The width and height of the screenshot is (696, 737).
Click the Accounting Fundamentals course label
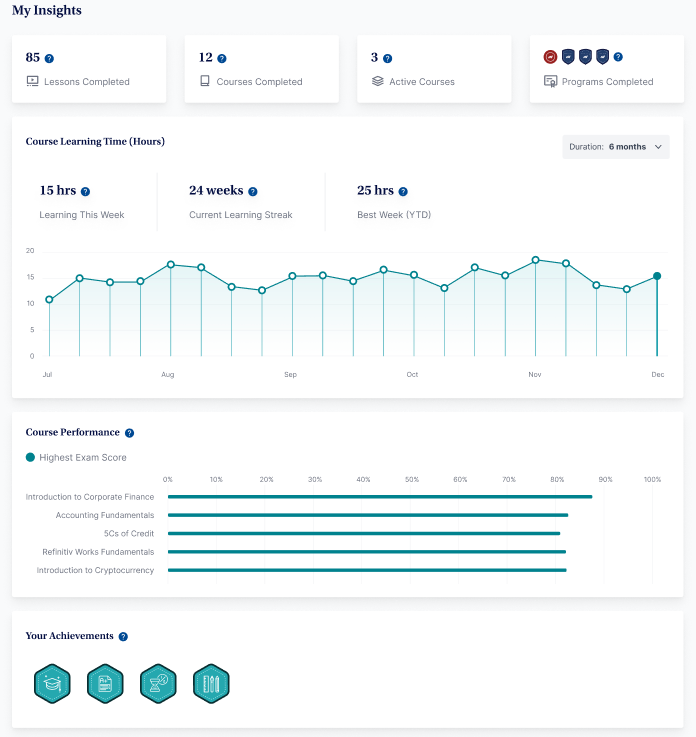point(105,515)
